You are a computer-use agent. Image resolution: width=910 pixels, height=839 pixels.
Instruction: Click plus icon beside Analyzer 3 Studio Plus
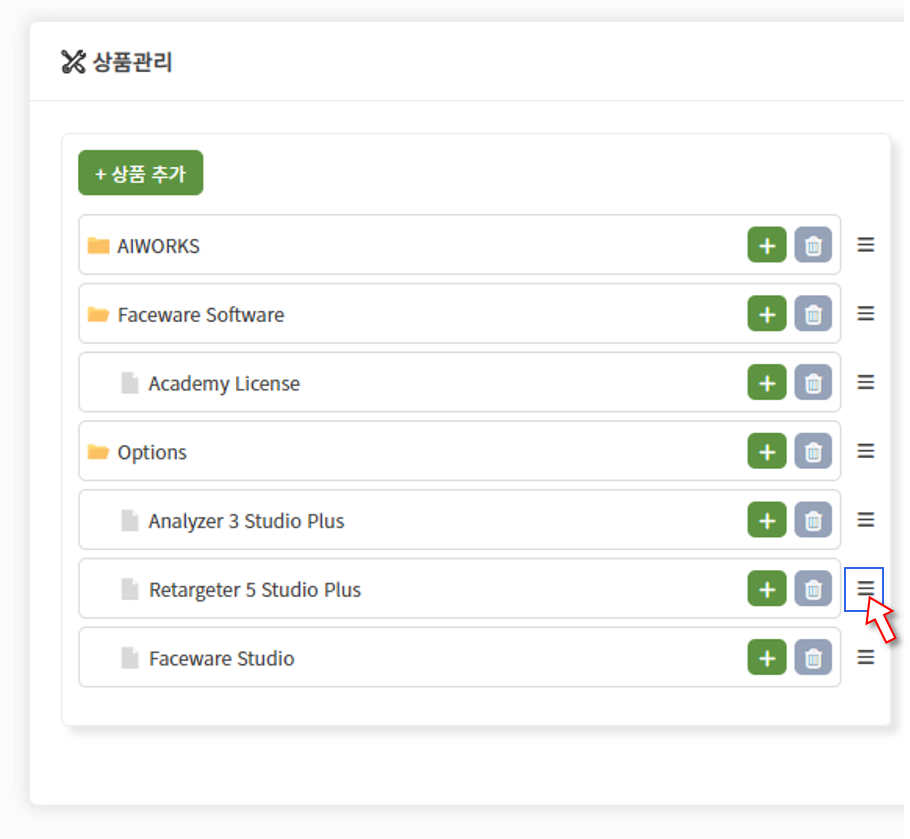pos(767,520)
